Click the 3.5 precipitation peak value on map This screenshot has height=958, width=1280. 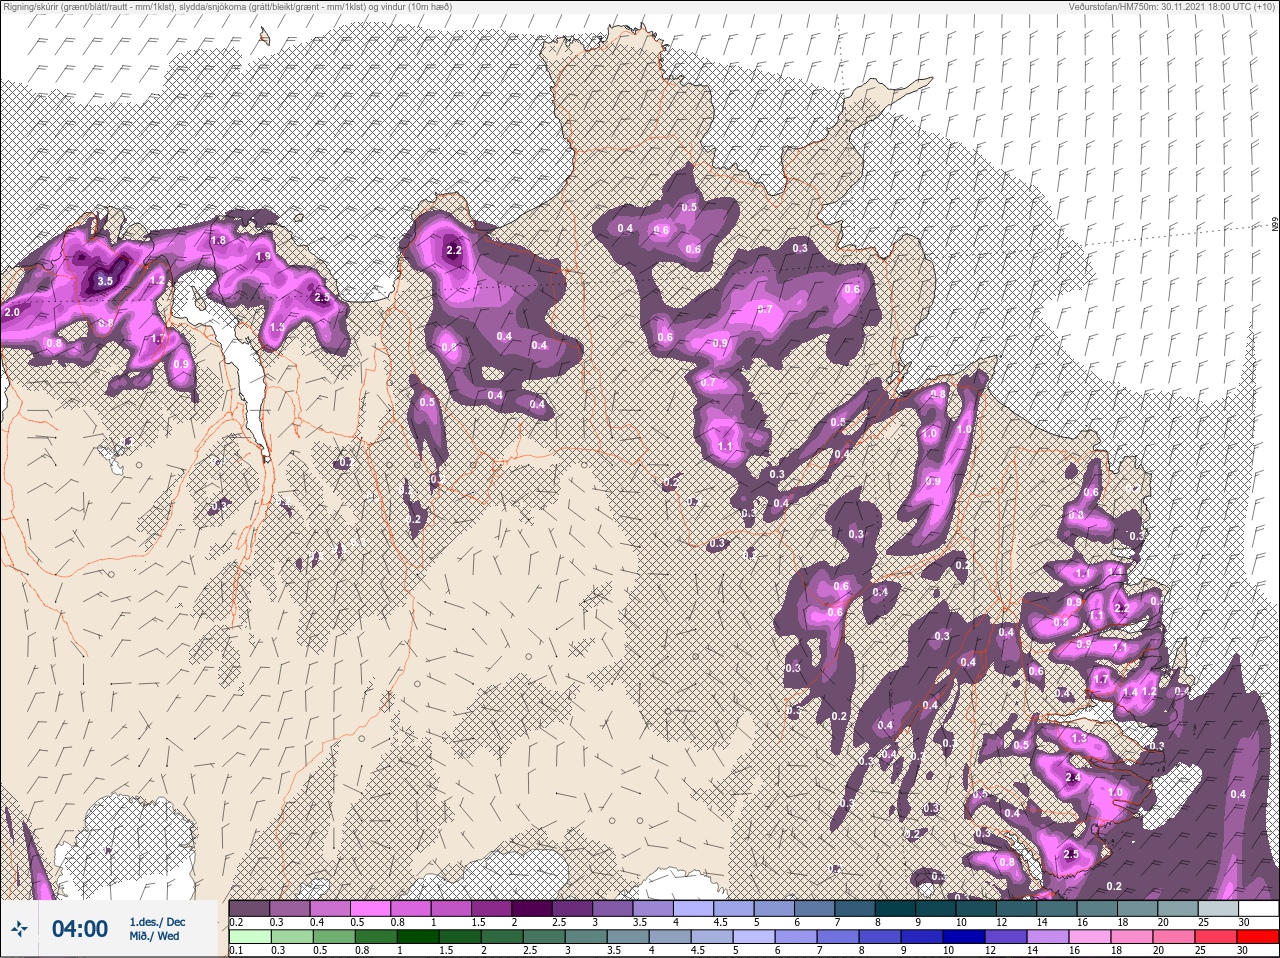tap(105, 281)
